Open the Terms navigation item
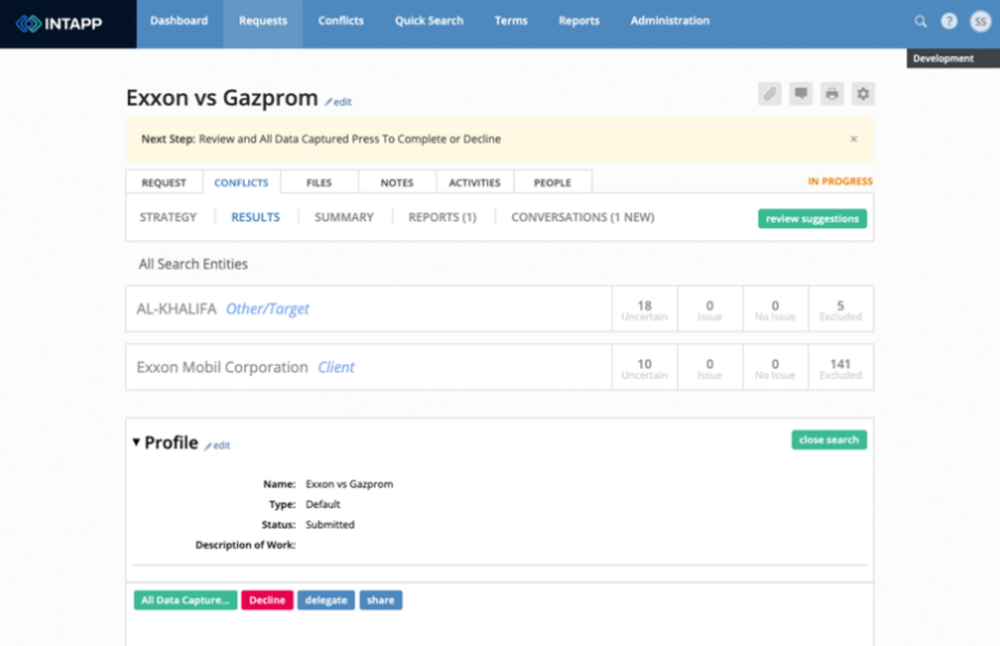This screenshot has width=1000, height=646. (511, 20)
